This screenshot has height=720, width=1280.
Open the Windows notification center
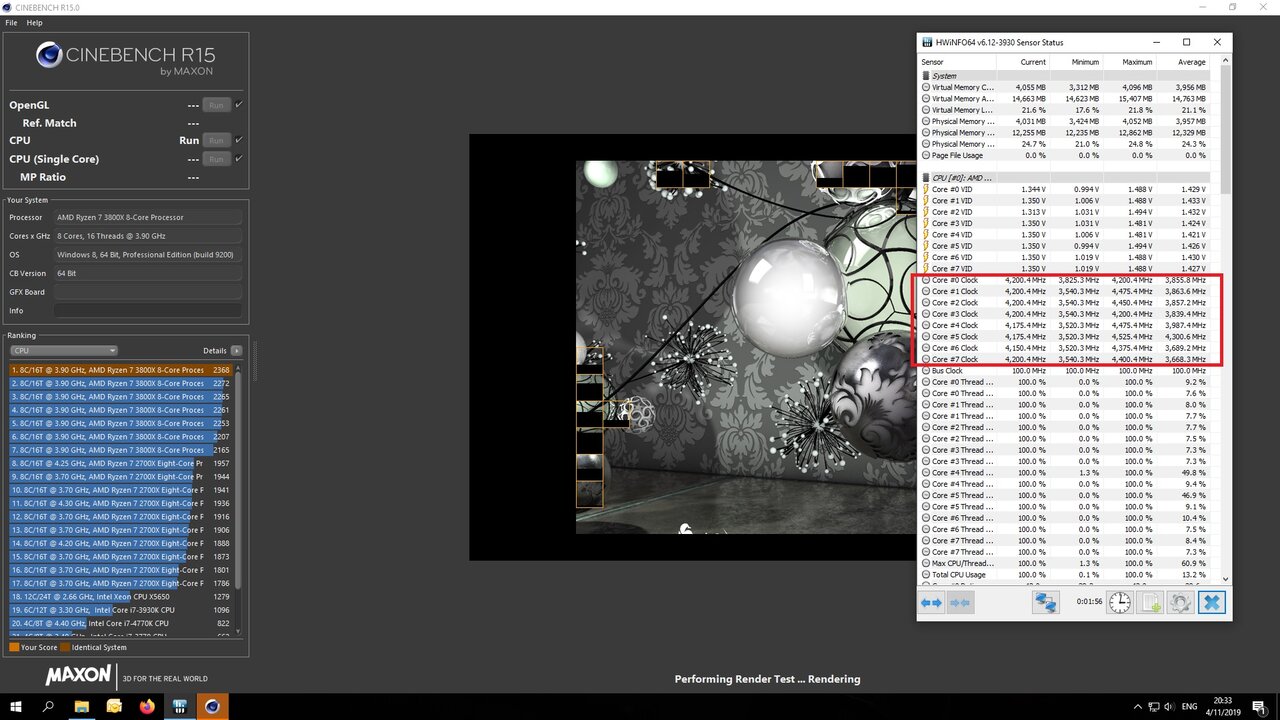1260,706
